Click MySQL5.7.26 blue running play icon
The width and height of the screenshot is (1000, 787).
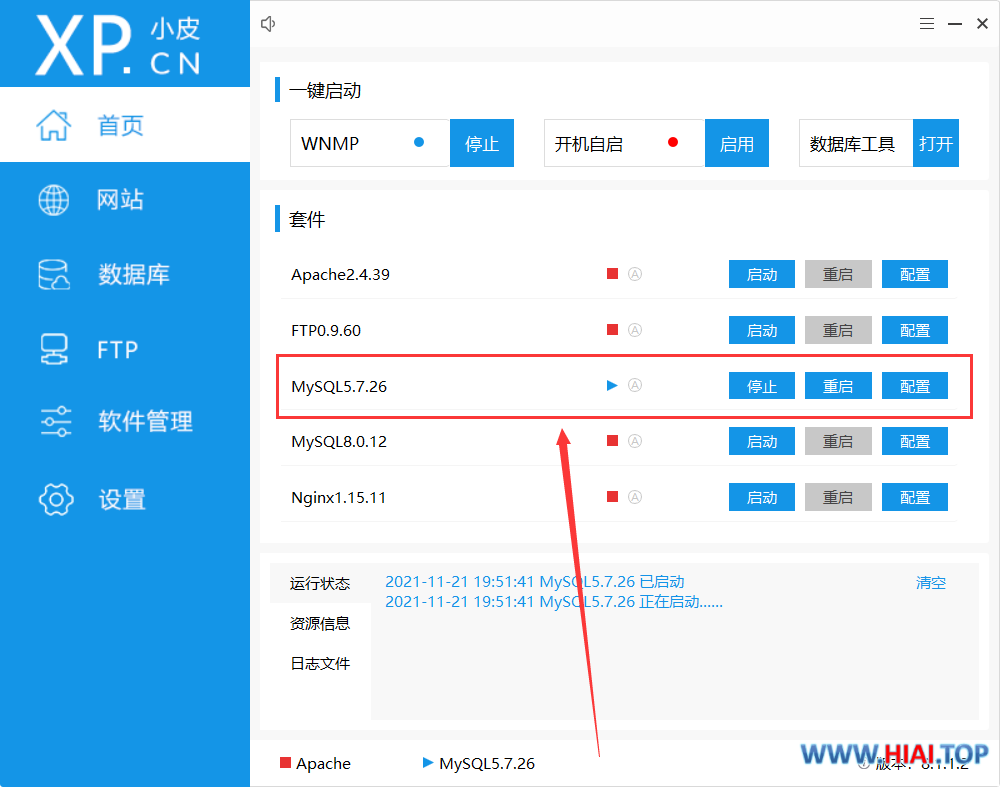point(612,385)
